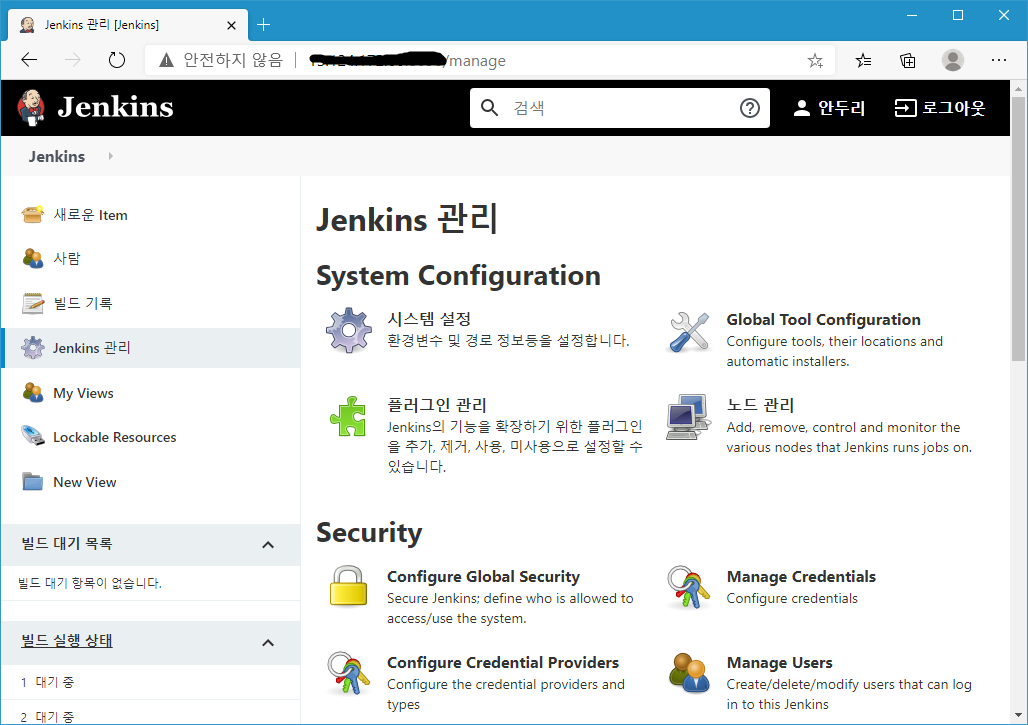The width and height of the screenshot is (1028, 725).
Task: Open the Manage Users link
Action: pos(779,663)
